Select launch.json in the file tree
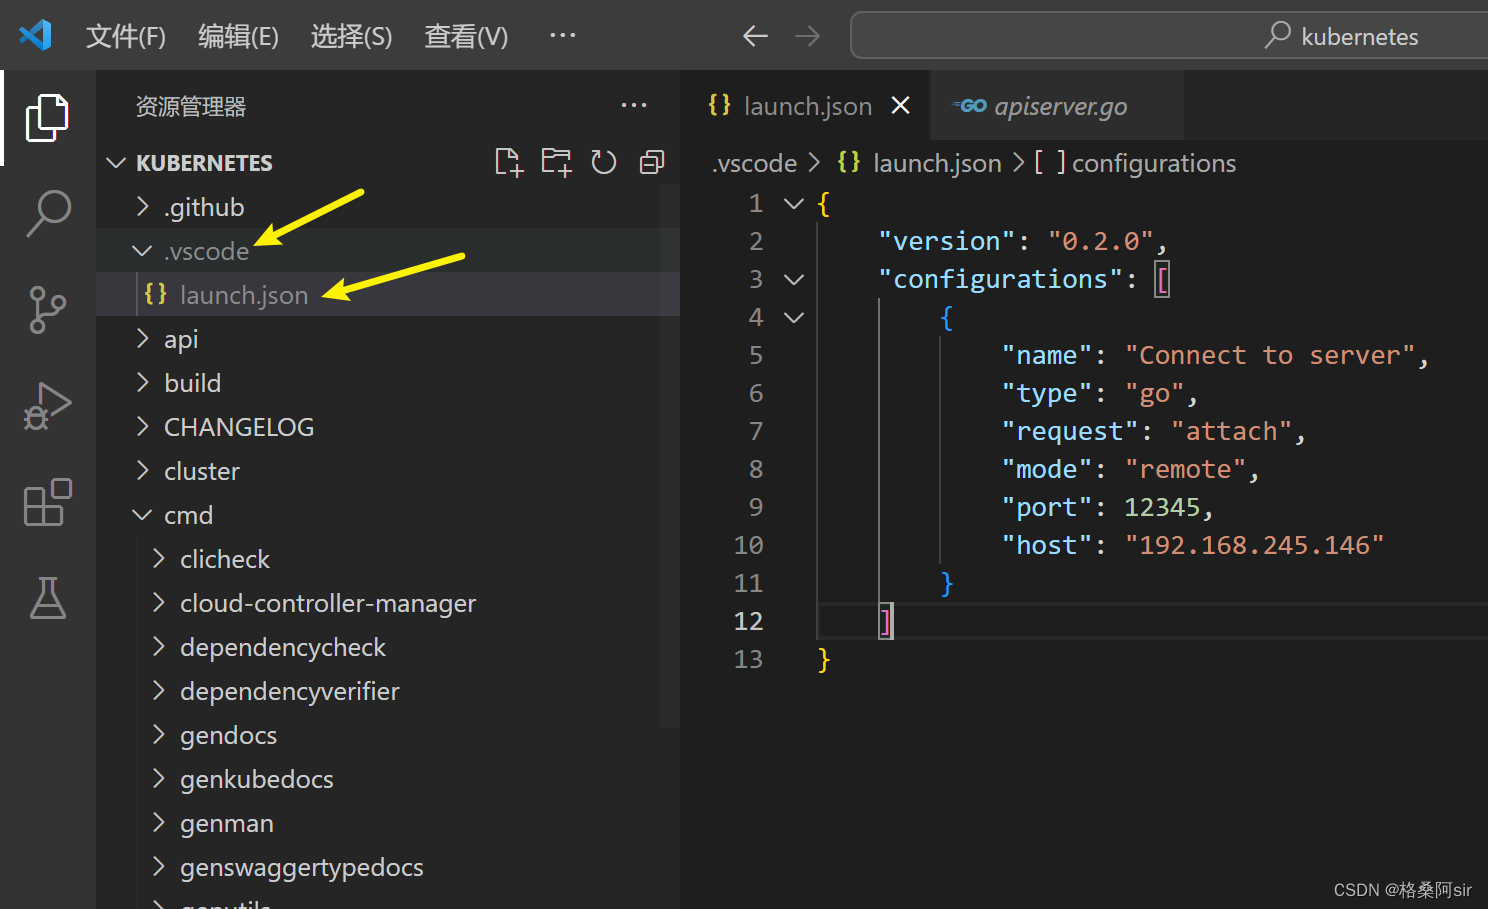The width and height of the screenshot is (1488, 909). [388, 295]
